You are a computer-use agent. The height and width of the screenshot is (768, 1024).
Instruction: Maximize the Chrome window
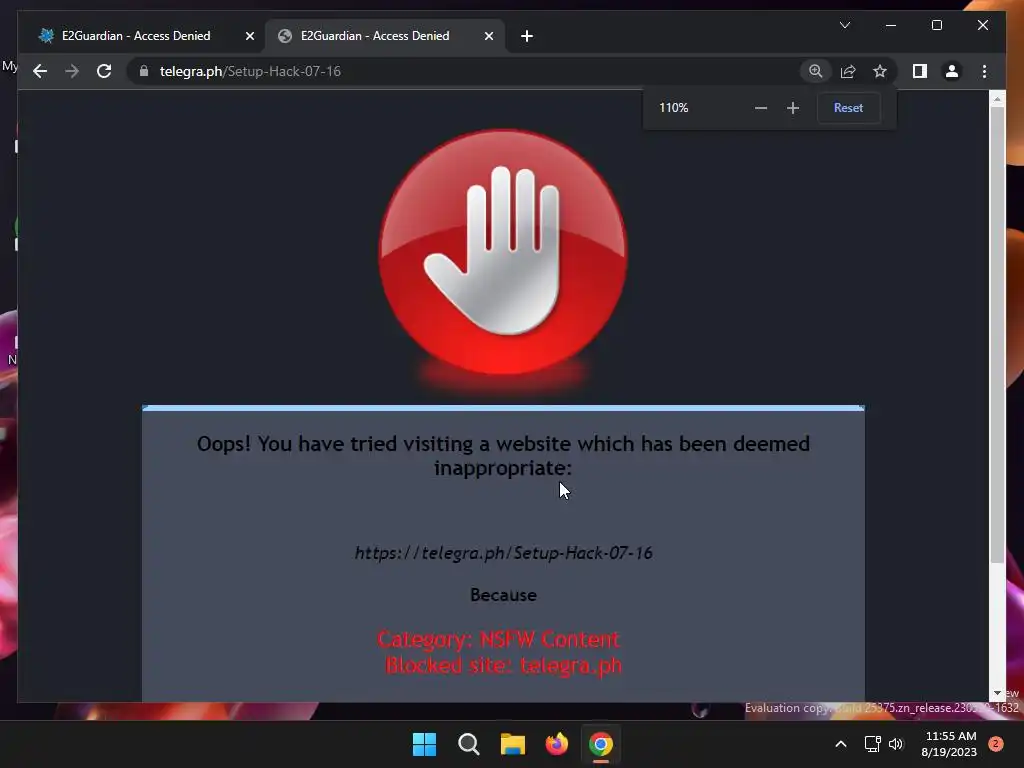[x=936, y=25]
